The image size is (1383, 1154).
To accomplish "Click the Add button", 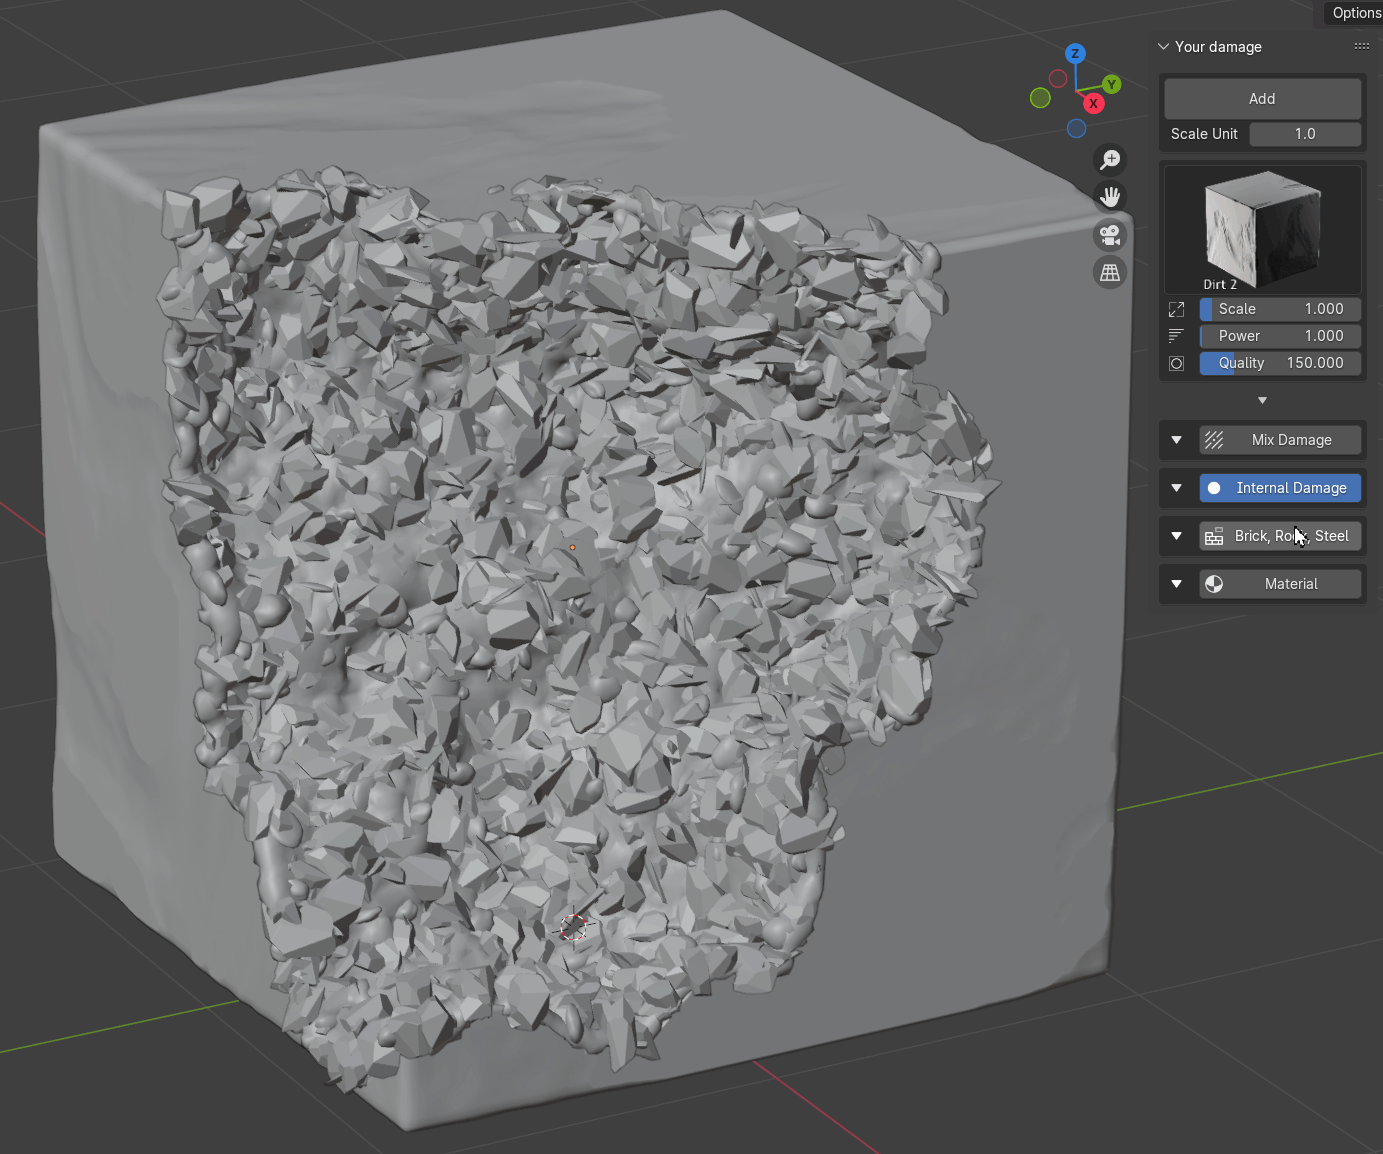I will click(1262, 99).
